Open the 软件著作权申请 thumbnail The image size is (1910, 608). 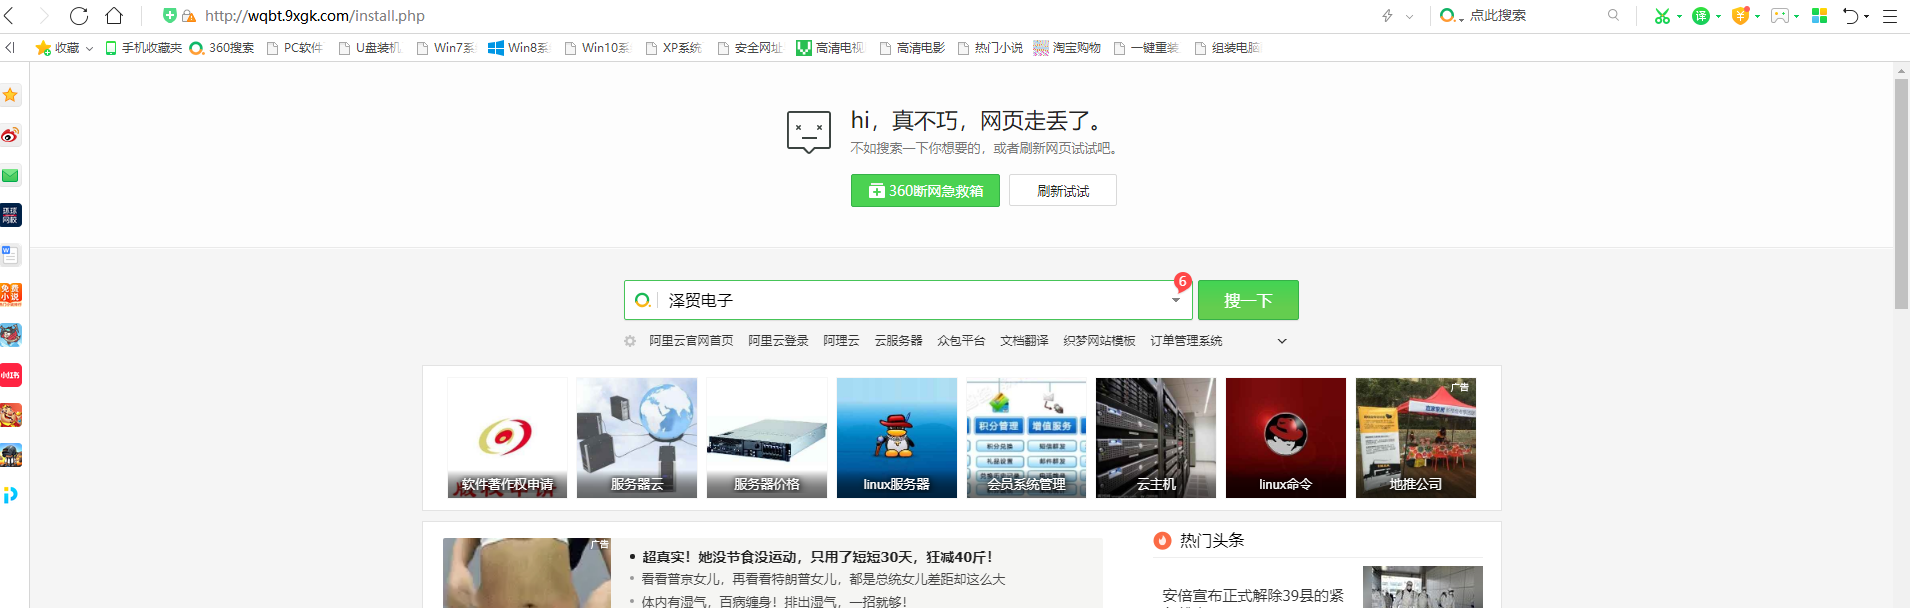[507, 438]
